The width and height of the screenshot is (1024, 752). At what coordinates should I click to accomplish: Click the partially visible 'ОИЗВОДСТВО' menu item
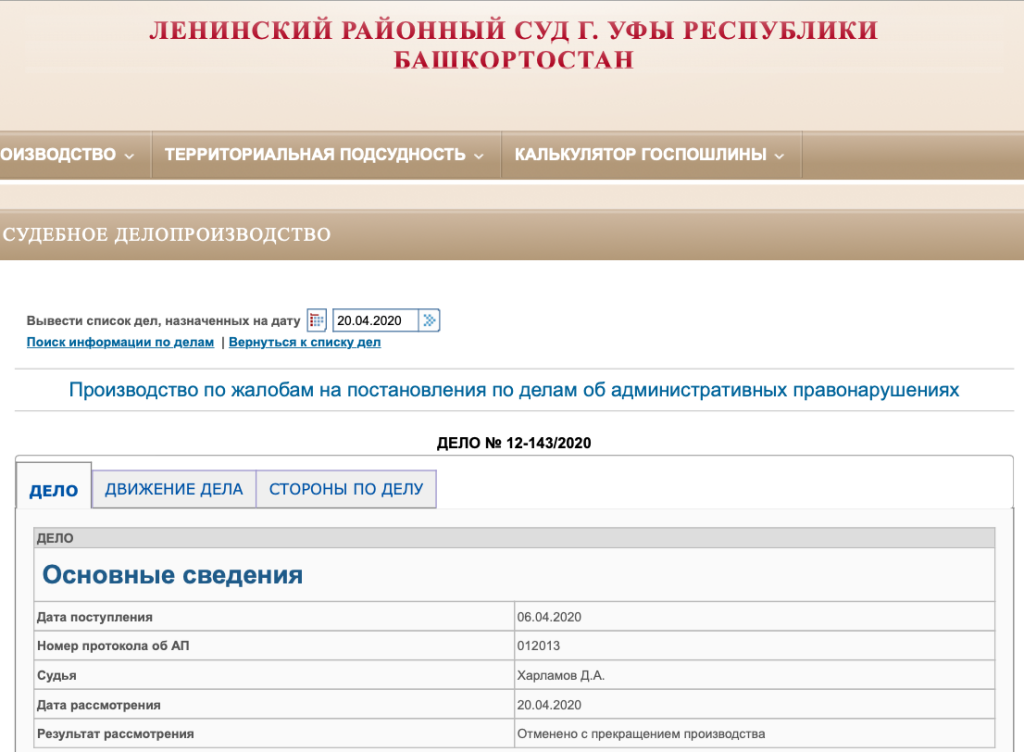58,155
